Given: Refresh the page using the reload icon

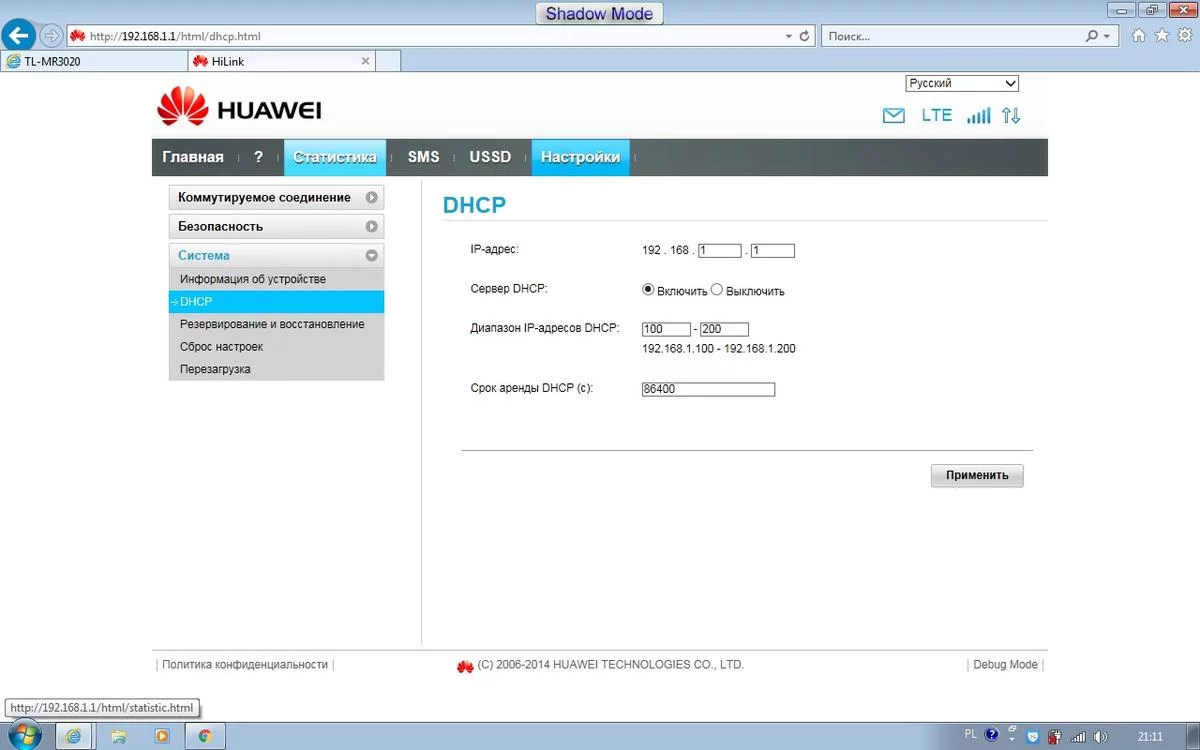Looking at the screenshot, I should pyautogui.click(x=804, y=36).
